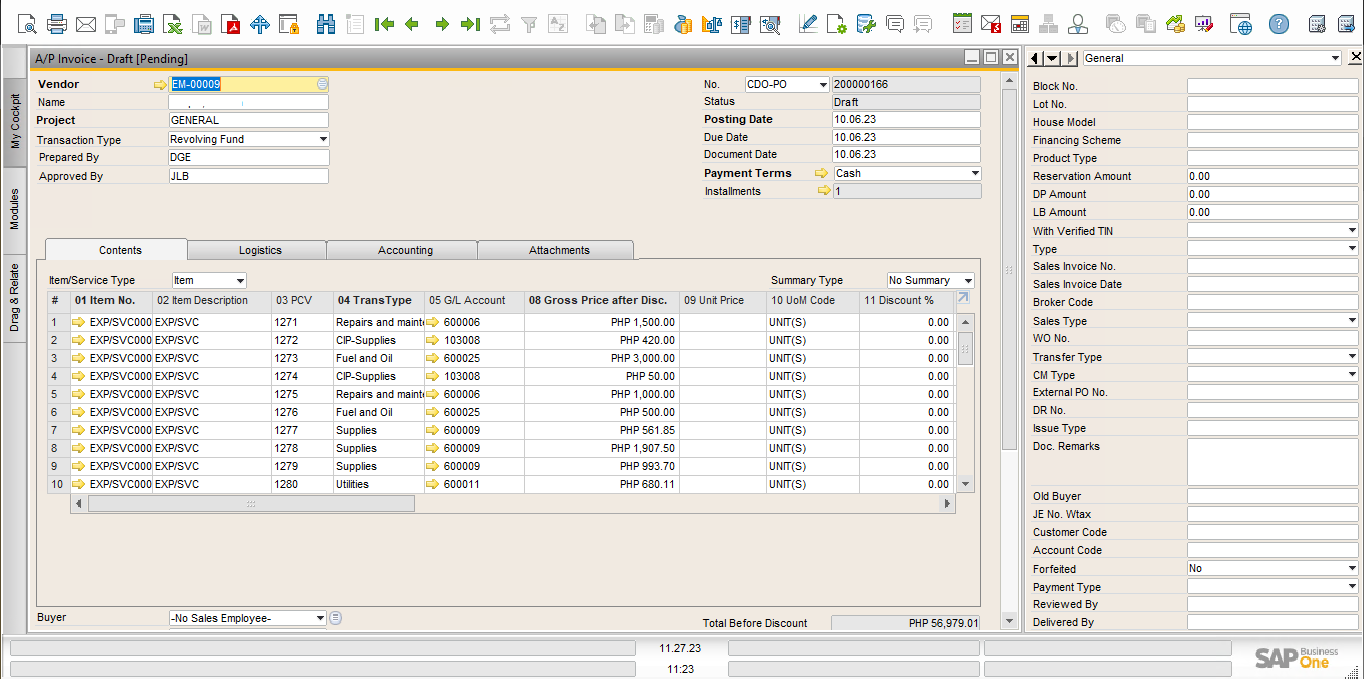
Task: Go to the first data record
Action: click(x=384, y=24)
